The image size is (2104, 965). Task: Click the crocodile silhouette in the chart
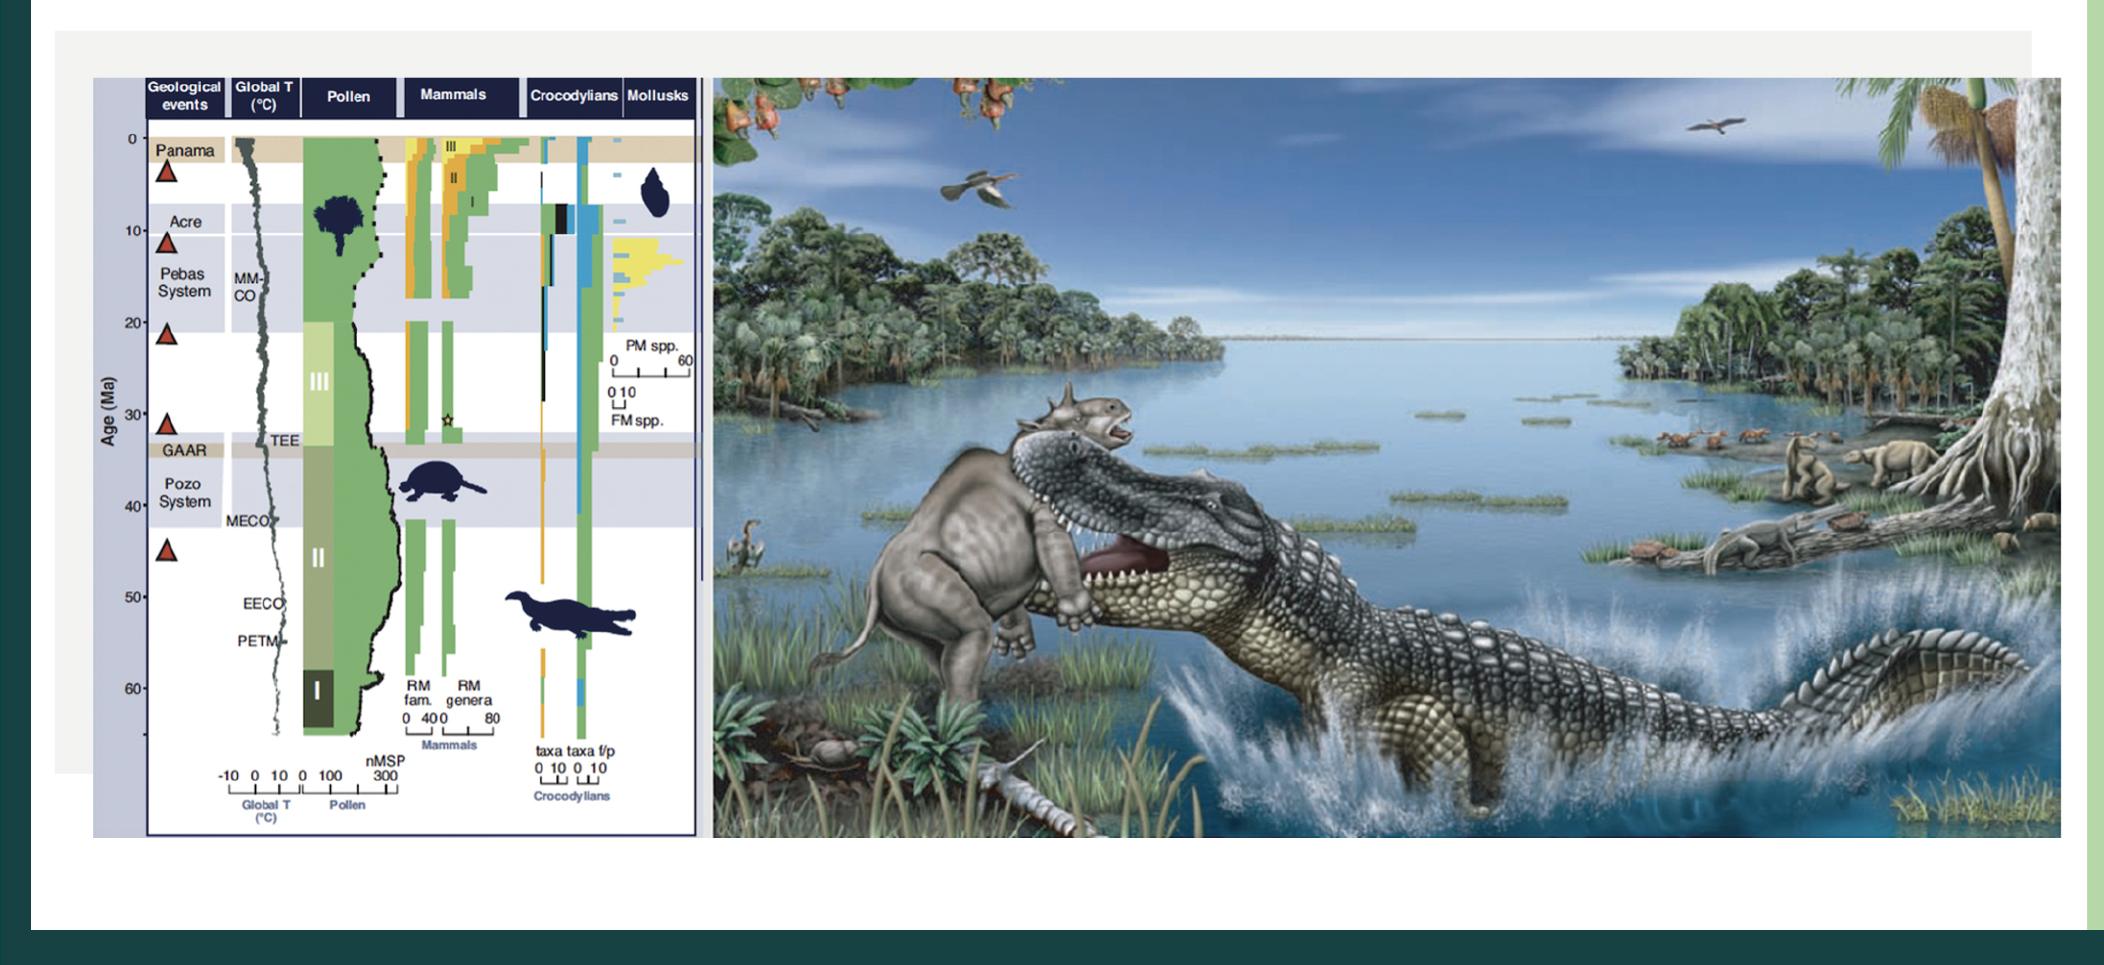point(570,613)
